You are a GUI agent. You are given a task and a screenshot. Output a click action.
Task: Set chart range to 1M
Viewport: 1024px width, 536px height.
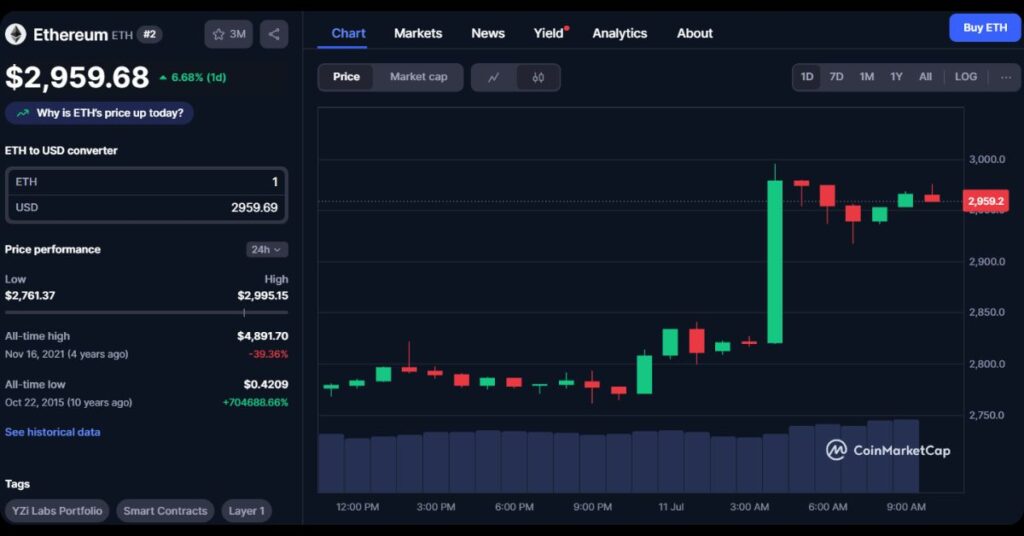(867, 77)
